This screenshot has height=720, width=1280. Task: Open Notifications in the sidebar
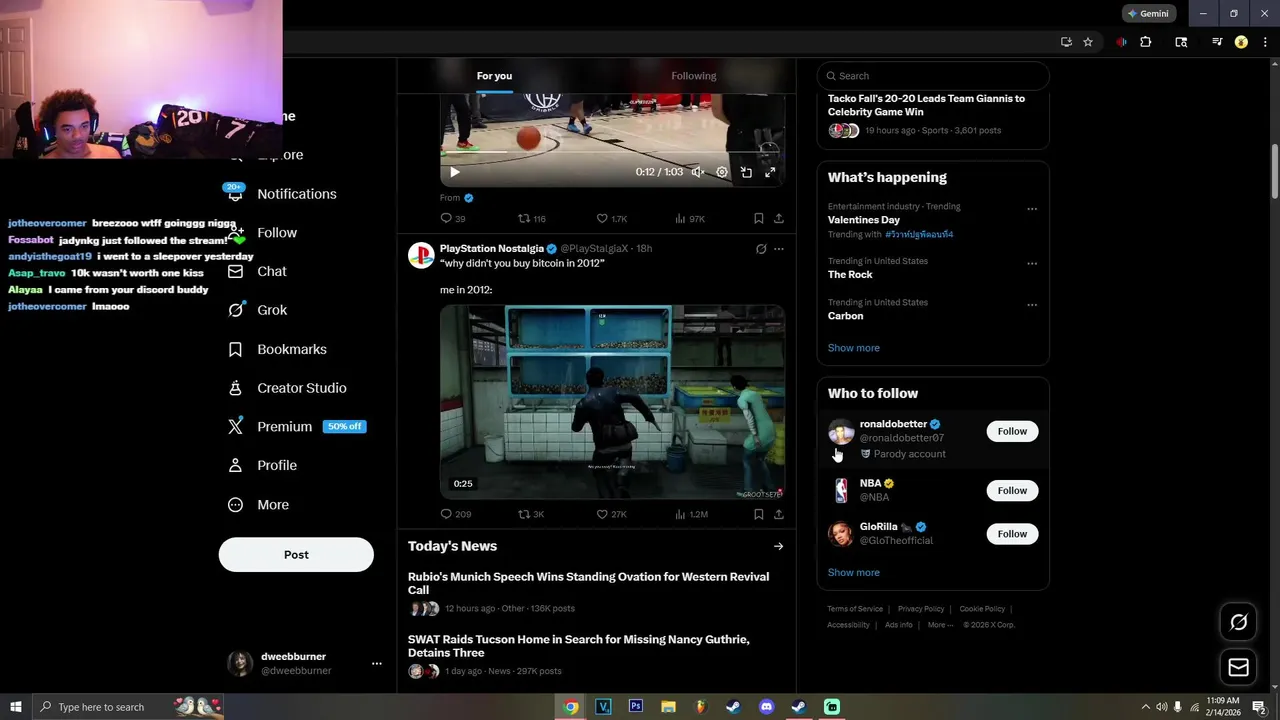[x=283, y=194]
